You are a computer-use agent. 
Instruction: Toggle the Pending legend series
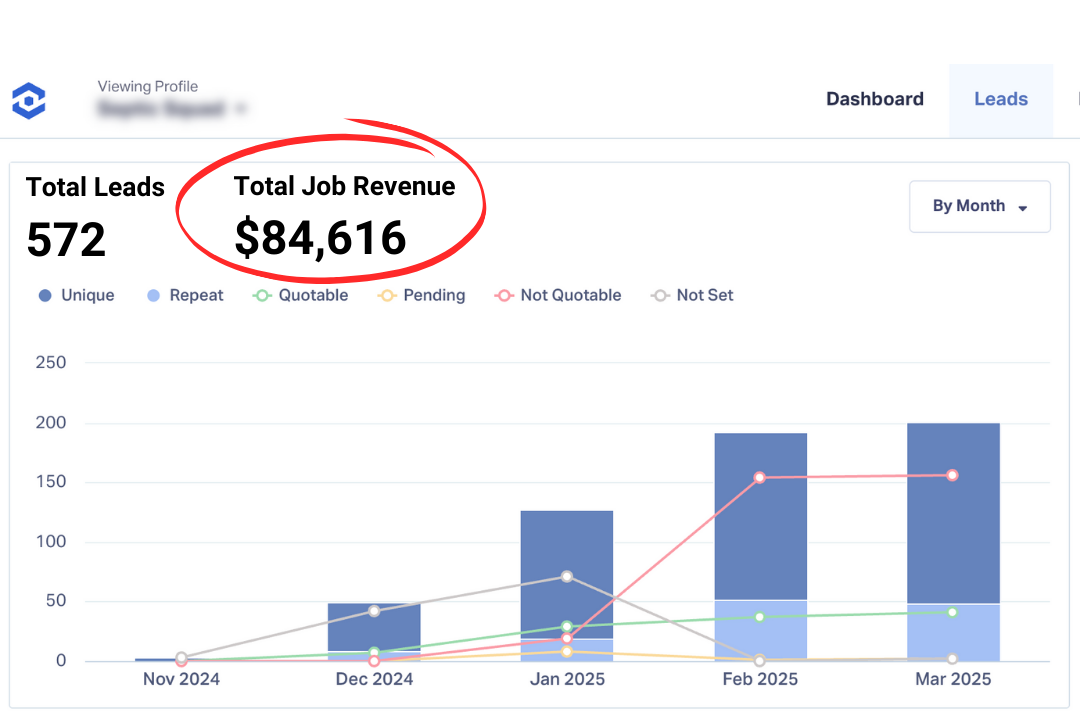(x=422, y=295)
